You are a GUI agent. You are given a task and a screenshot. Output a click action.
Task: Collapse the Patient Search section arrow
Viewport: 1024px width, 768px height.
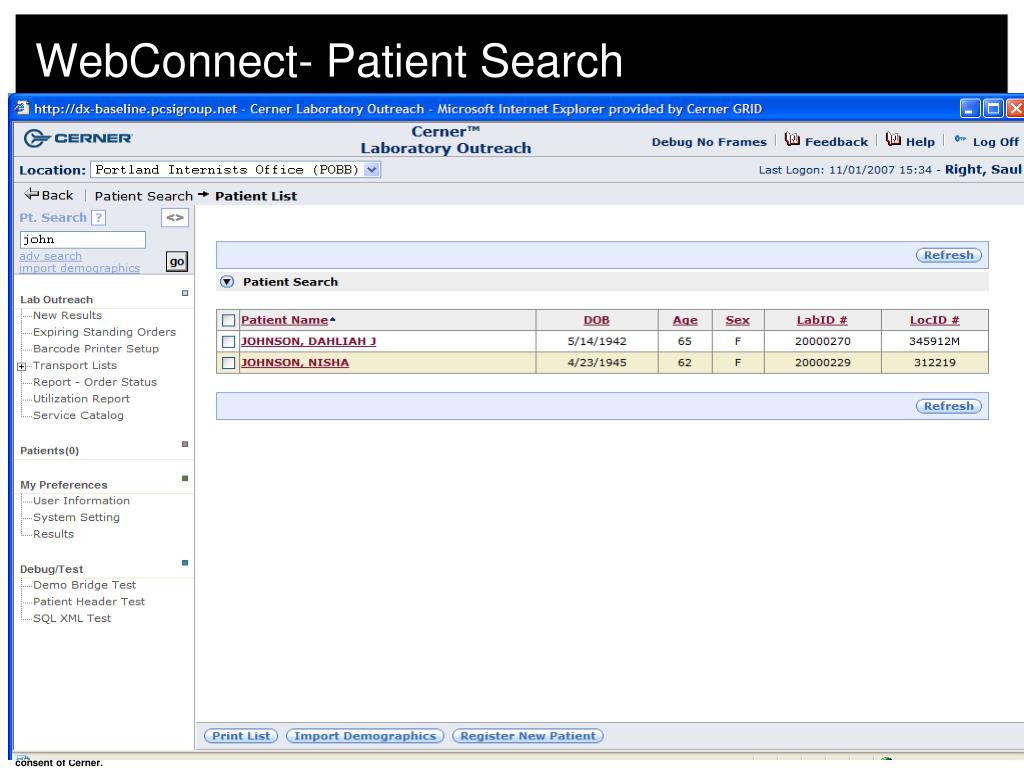point(227,282)
